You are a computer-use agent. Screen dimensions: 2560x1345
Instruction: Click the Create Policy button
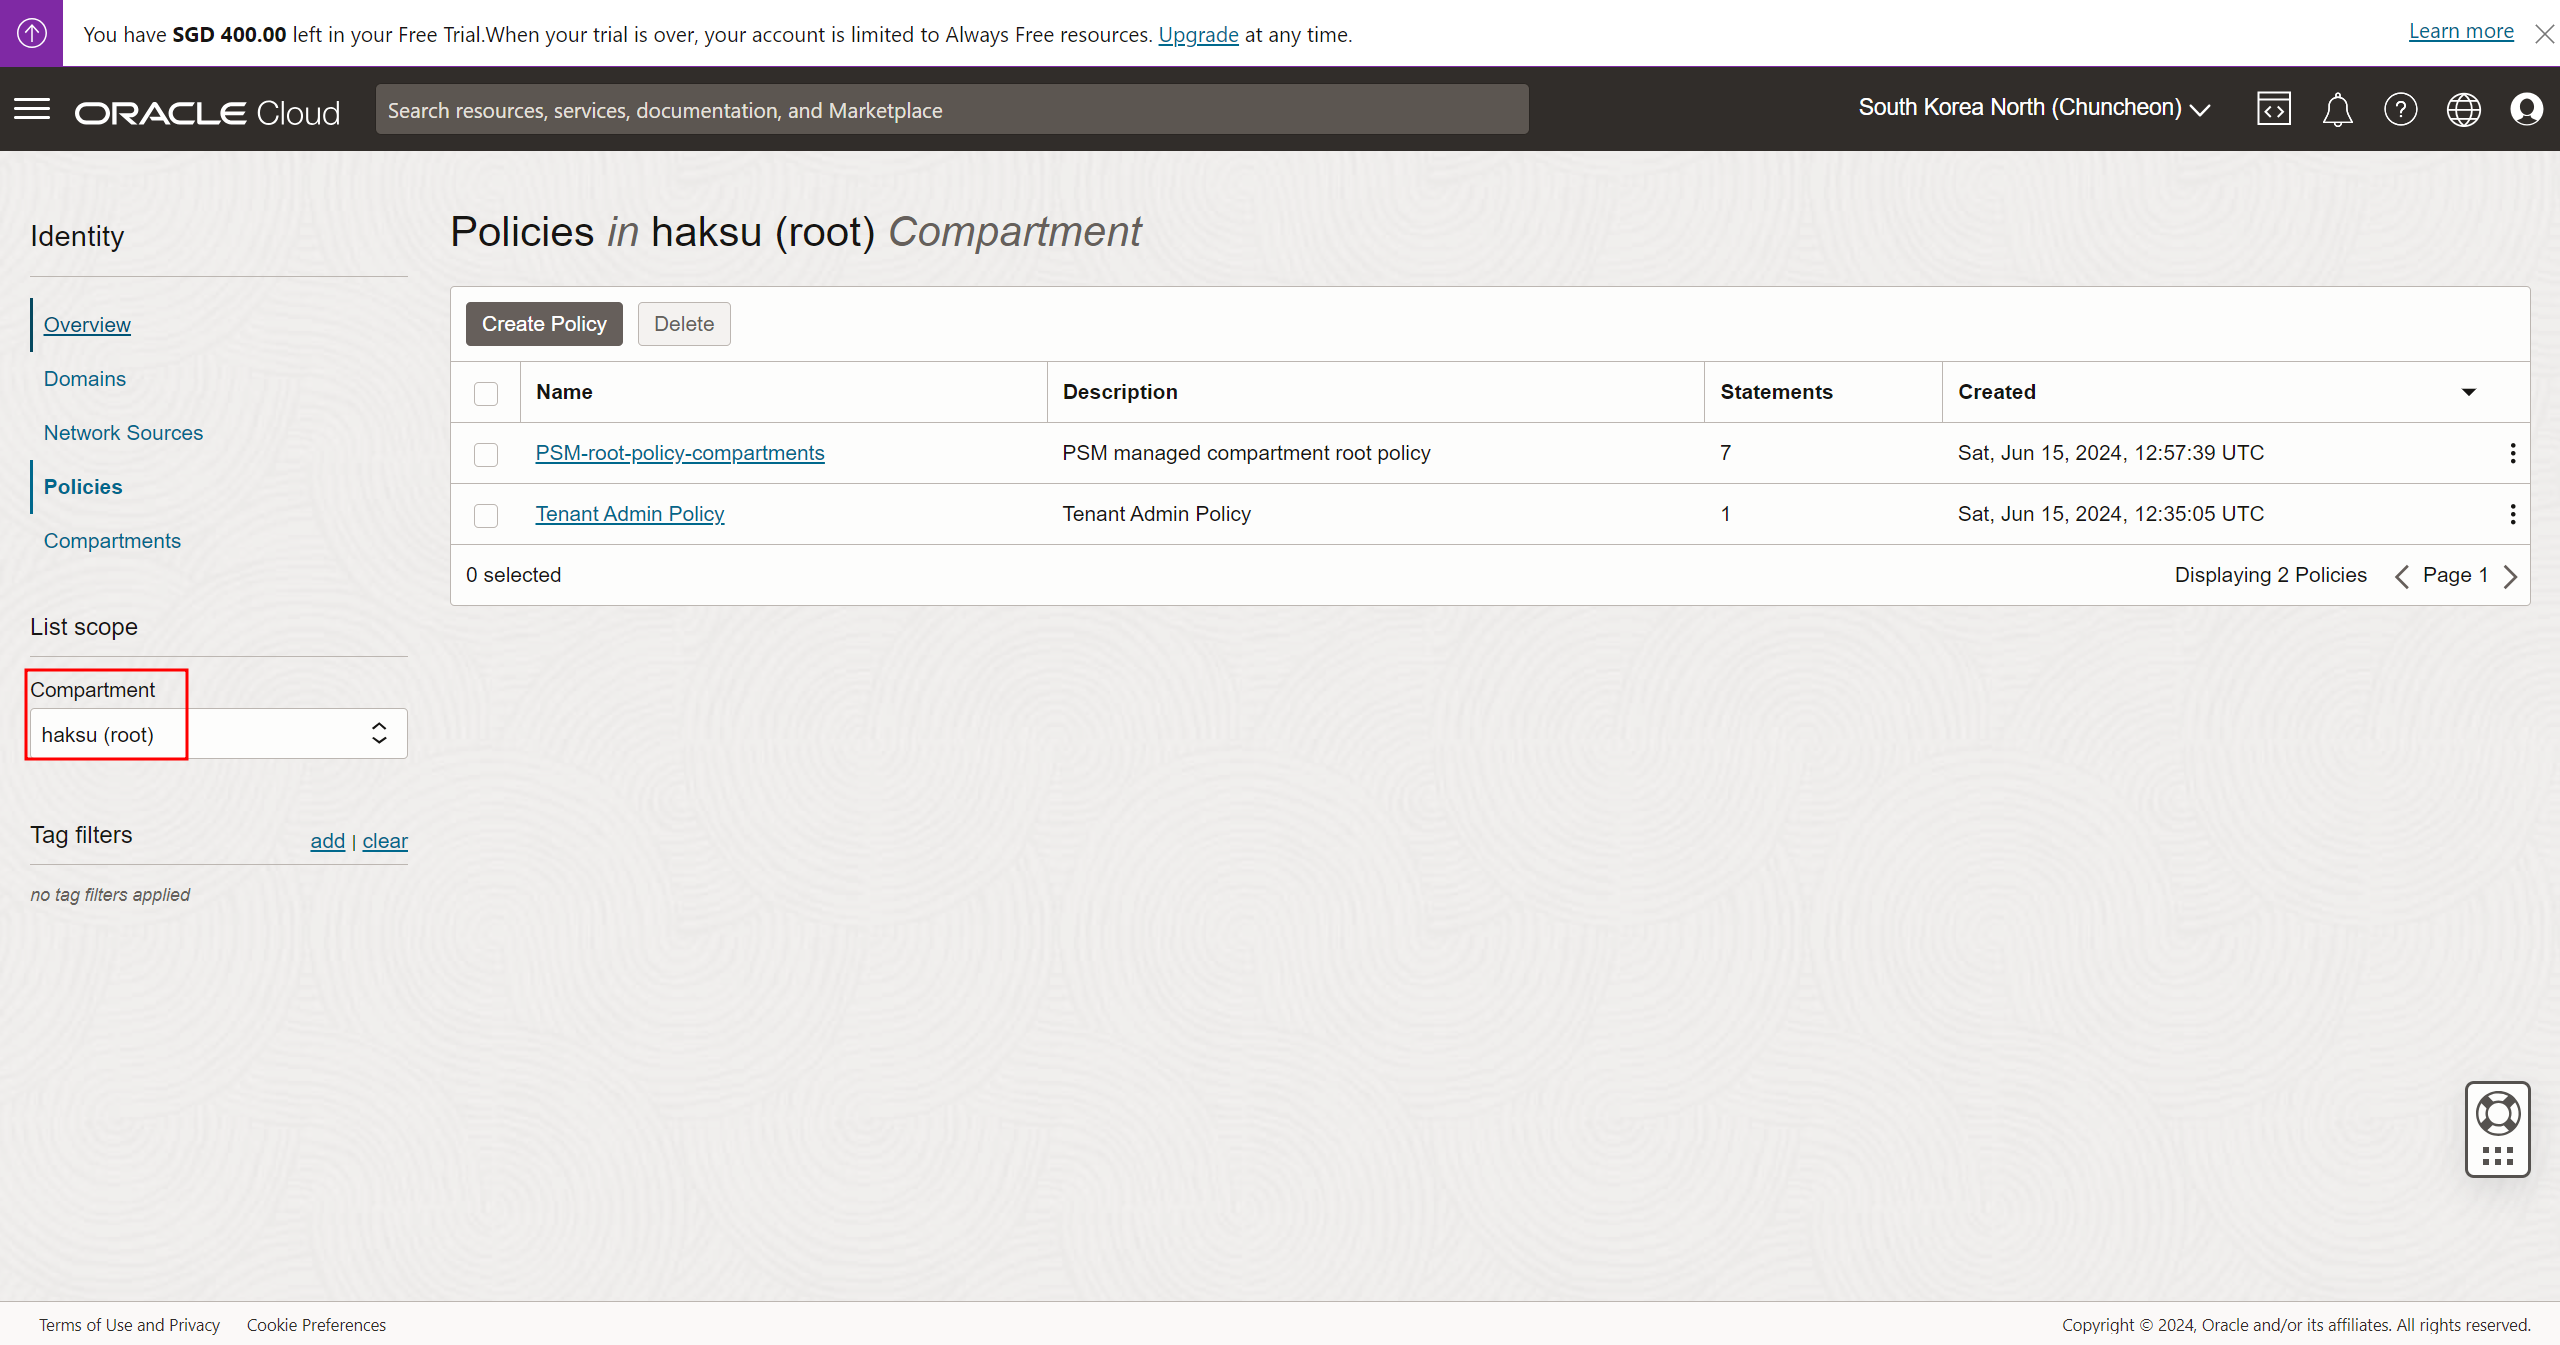(544, 324)
